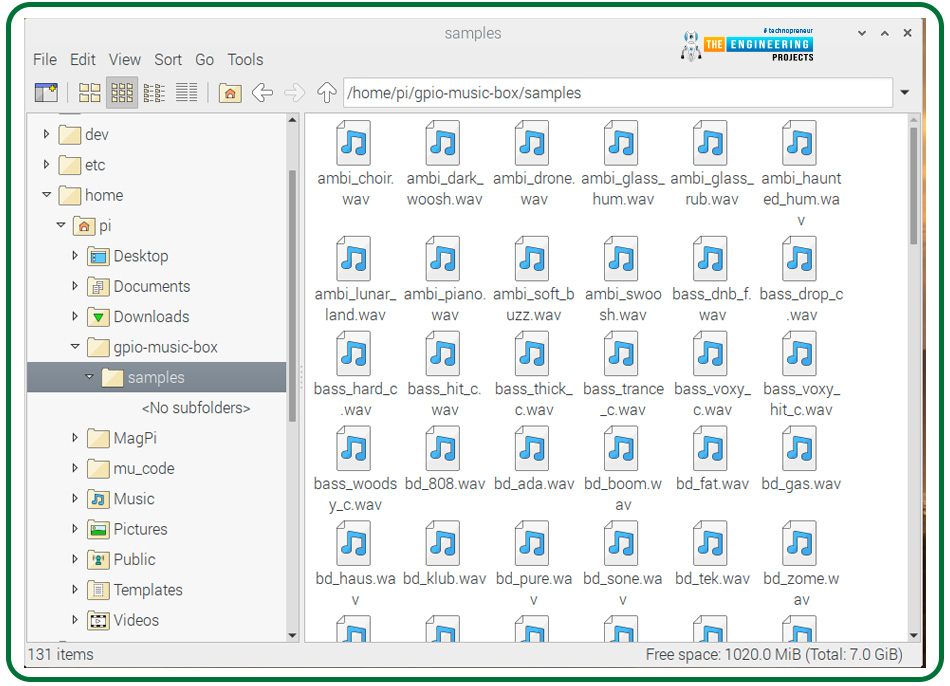Select ambi_haunted_hum.wav audio file

pyautogui.click(x=800, y=173)
